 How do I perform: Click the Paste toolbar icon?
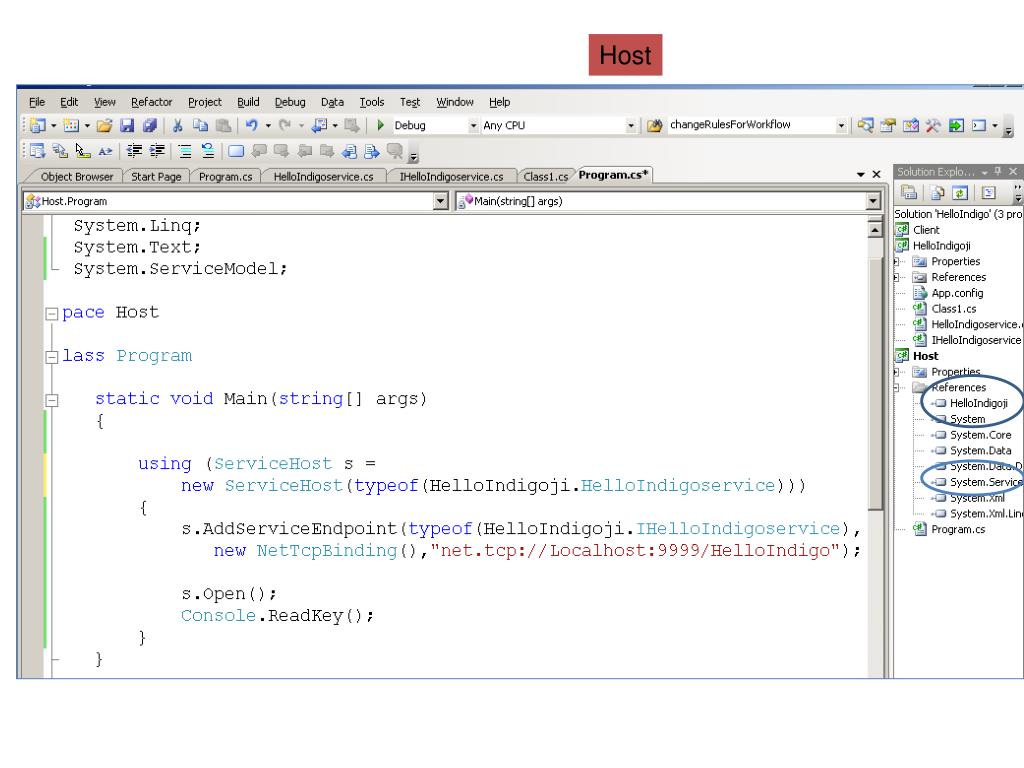coord(223,125)
